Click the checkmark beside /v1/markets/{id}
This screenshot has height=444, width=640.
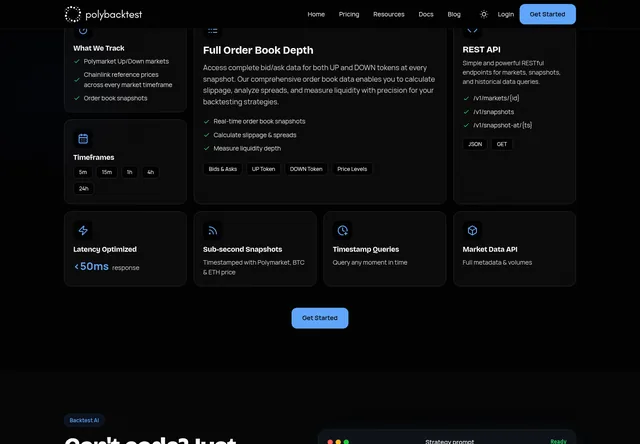coord(466,98)
